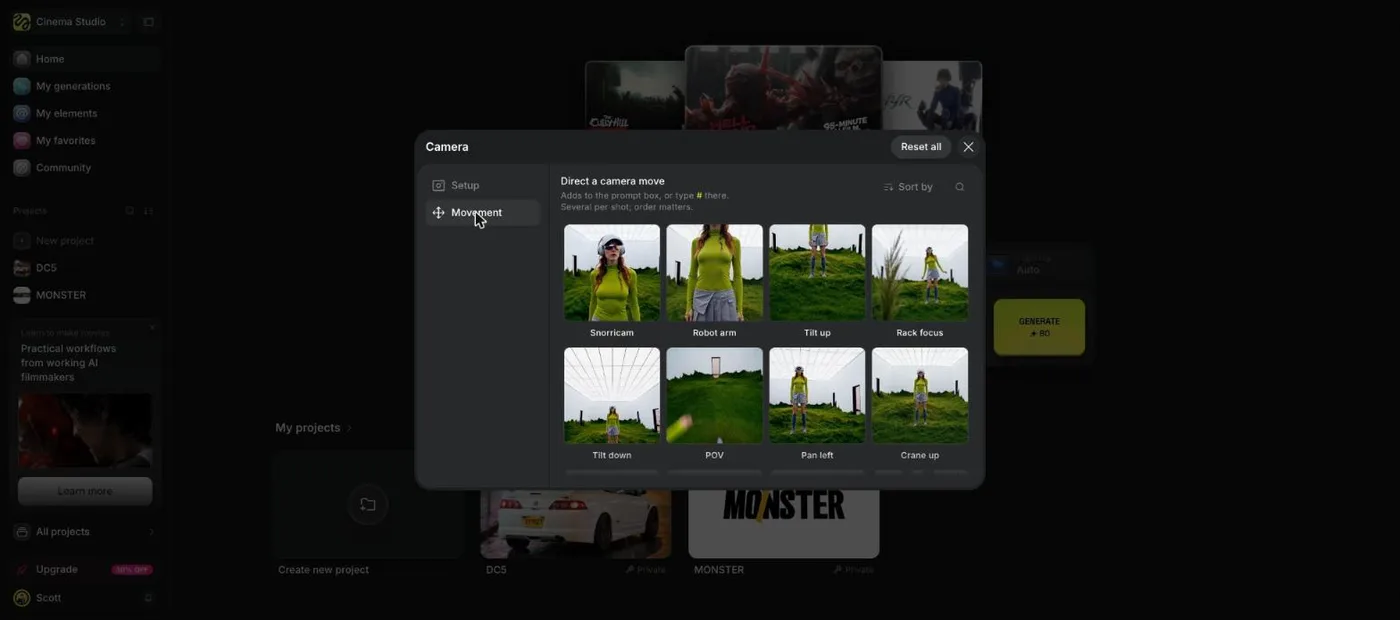This screenshot has height=620, width=1400.
Task: Go to My elements icon
Action: click(x=21, y=113)
